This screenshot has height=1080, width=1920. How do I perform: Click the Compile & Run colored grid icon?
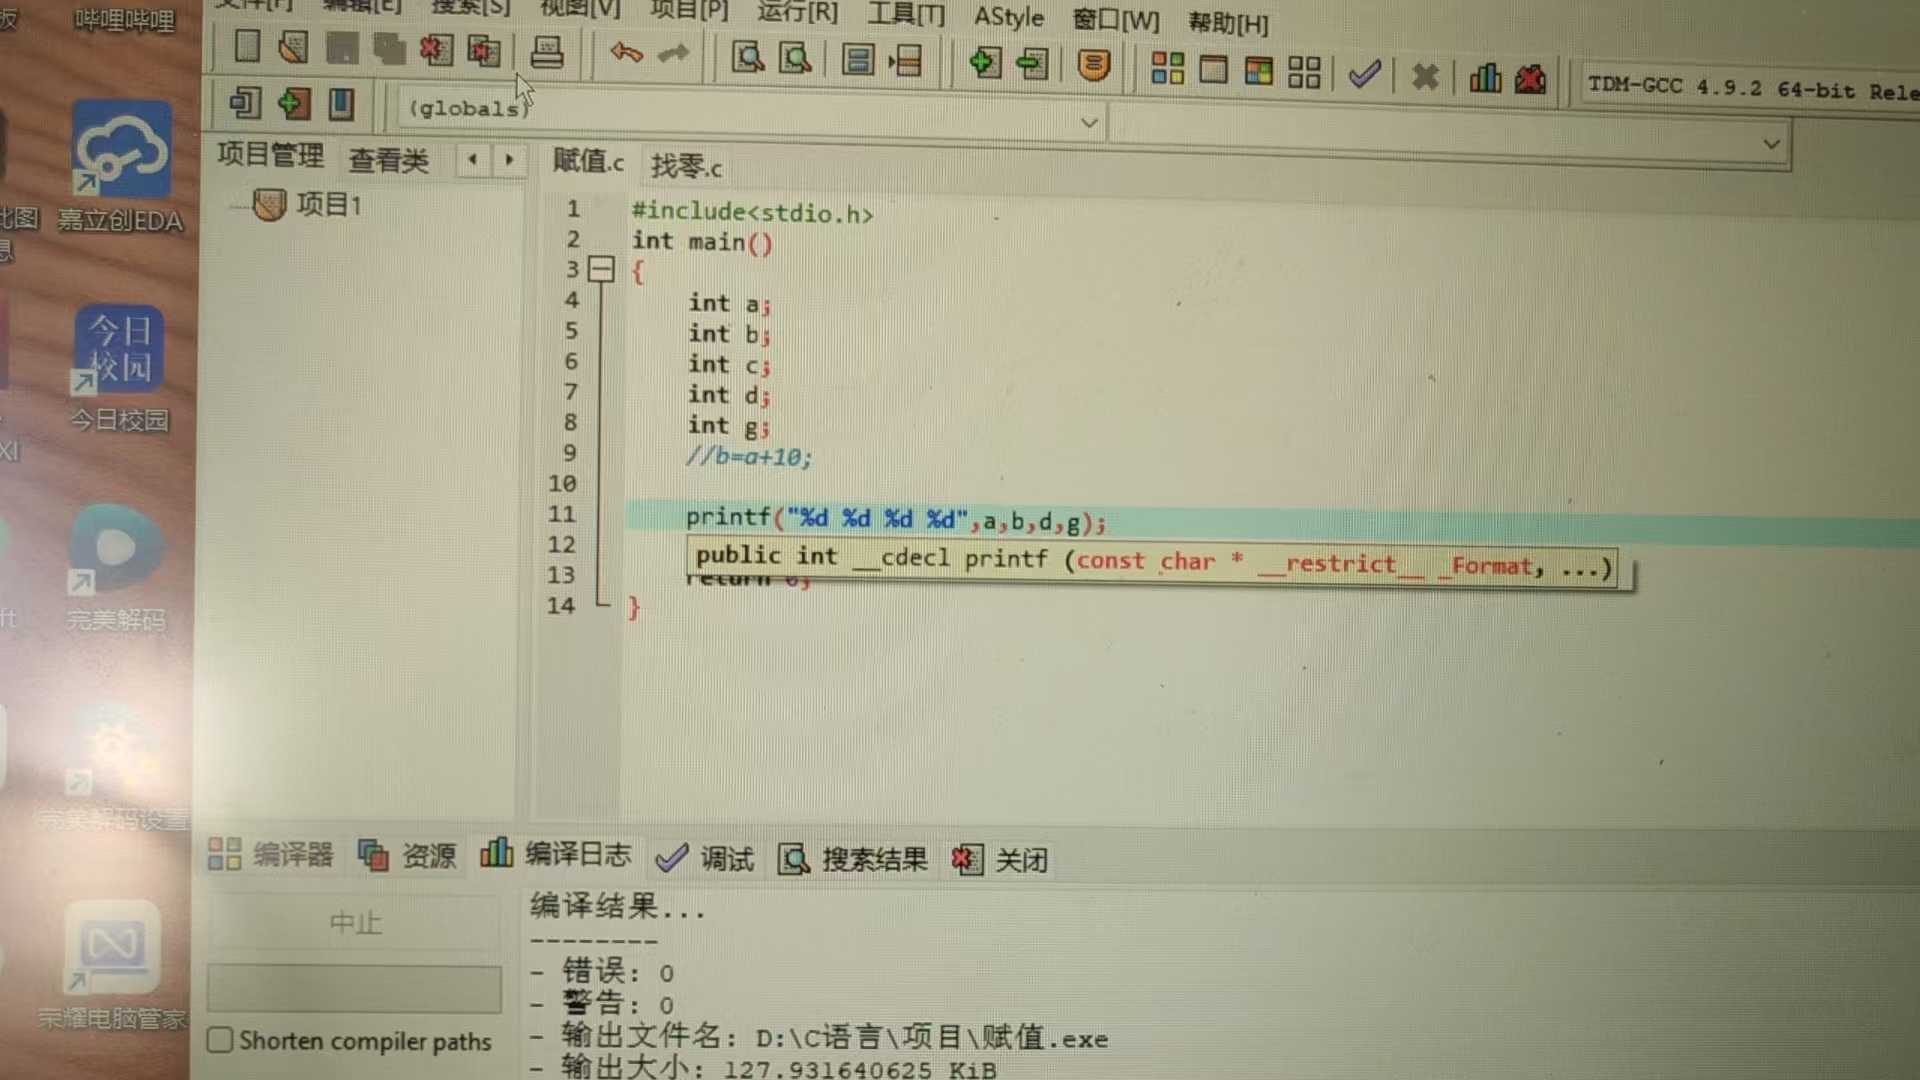[1258, 70]
